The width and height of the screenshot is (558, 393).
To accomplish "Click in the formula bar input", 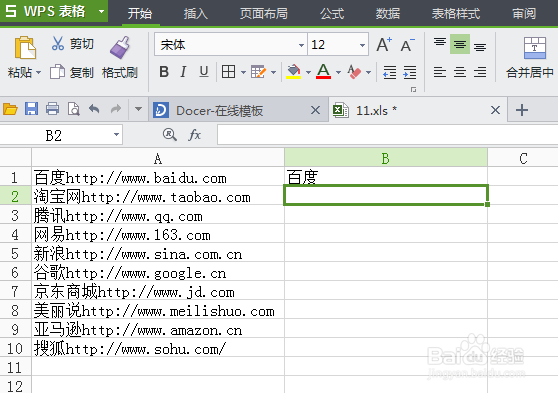I will click(387, 135).
